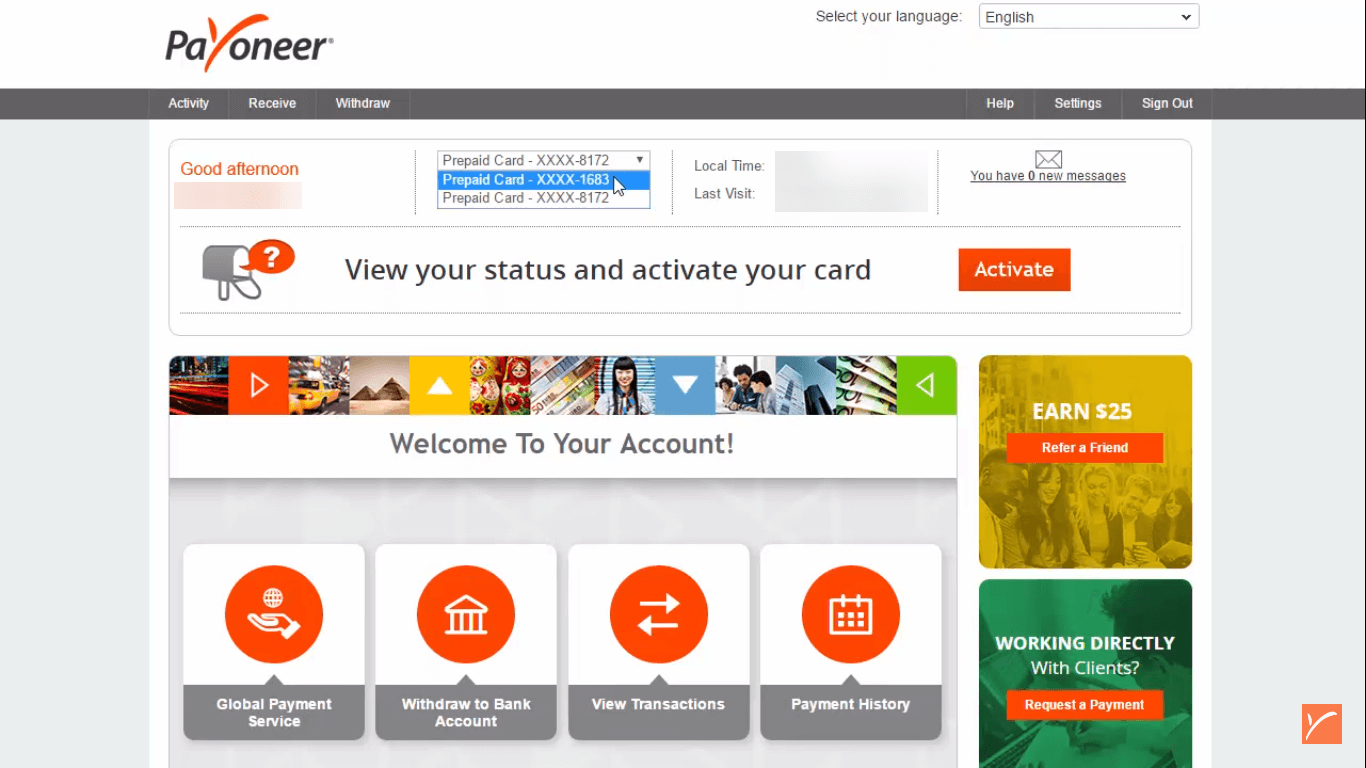
Task: Click the green left arrow banner tile
Action: click(x=927, y=385)
